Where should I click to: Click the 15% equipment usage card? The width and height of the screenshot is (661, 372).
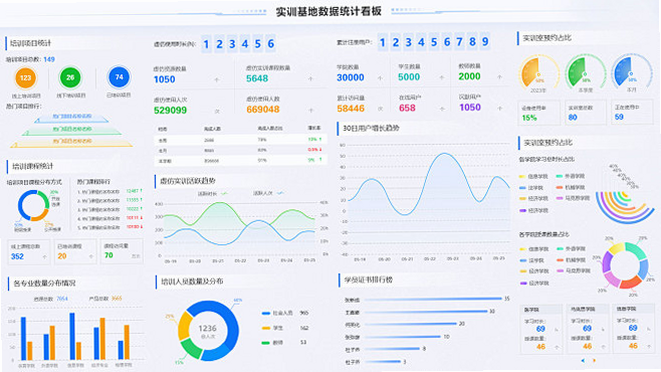(539, 113)
